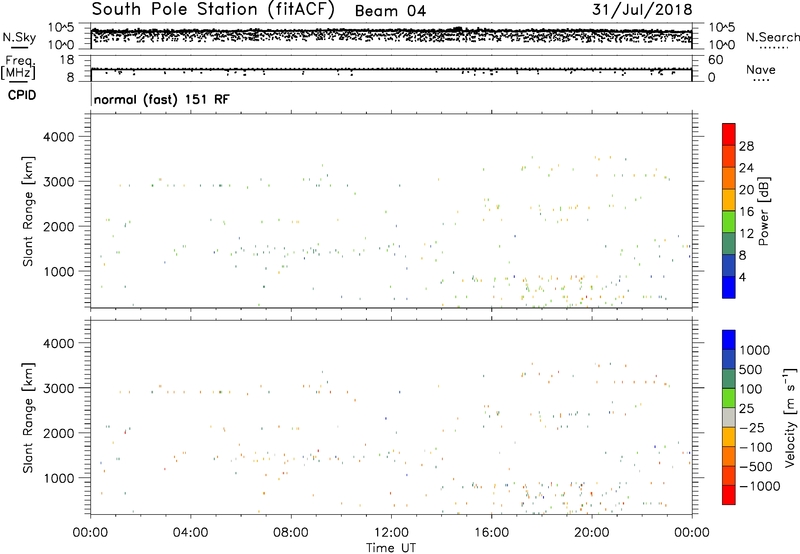Click the '12:00' time tick label
Image resolution: width=800 pixels, height=554 pixels.
point(391,533)
